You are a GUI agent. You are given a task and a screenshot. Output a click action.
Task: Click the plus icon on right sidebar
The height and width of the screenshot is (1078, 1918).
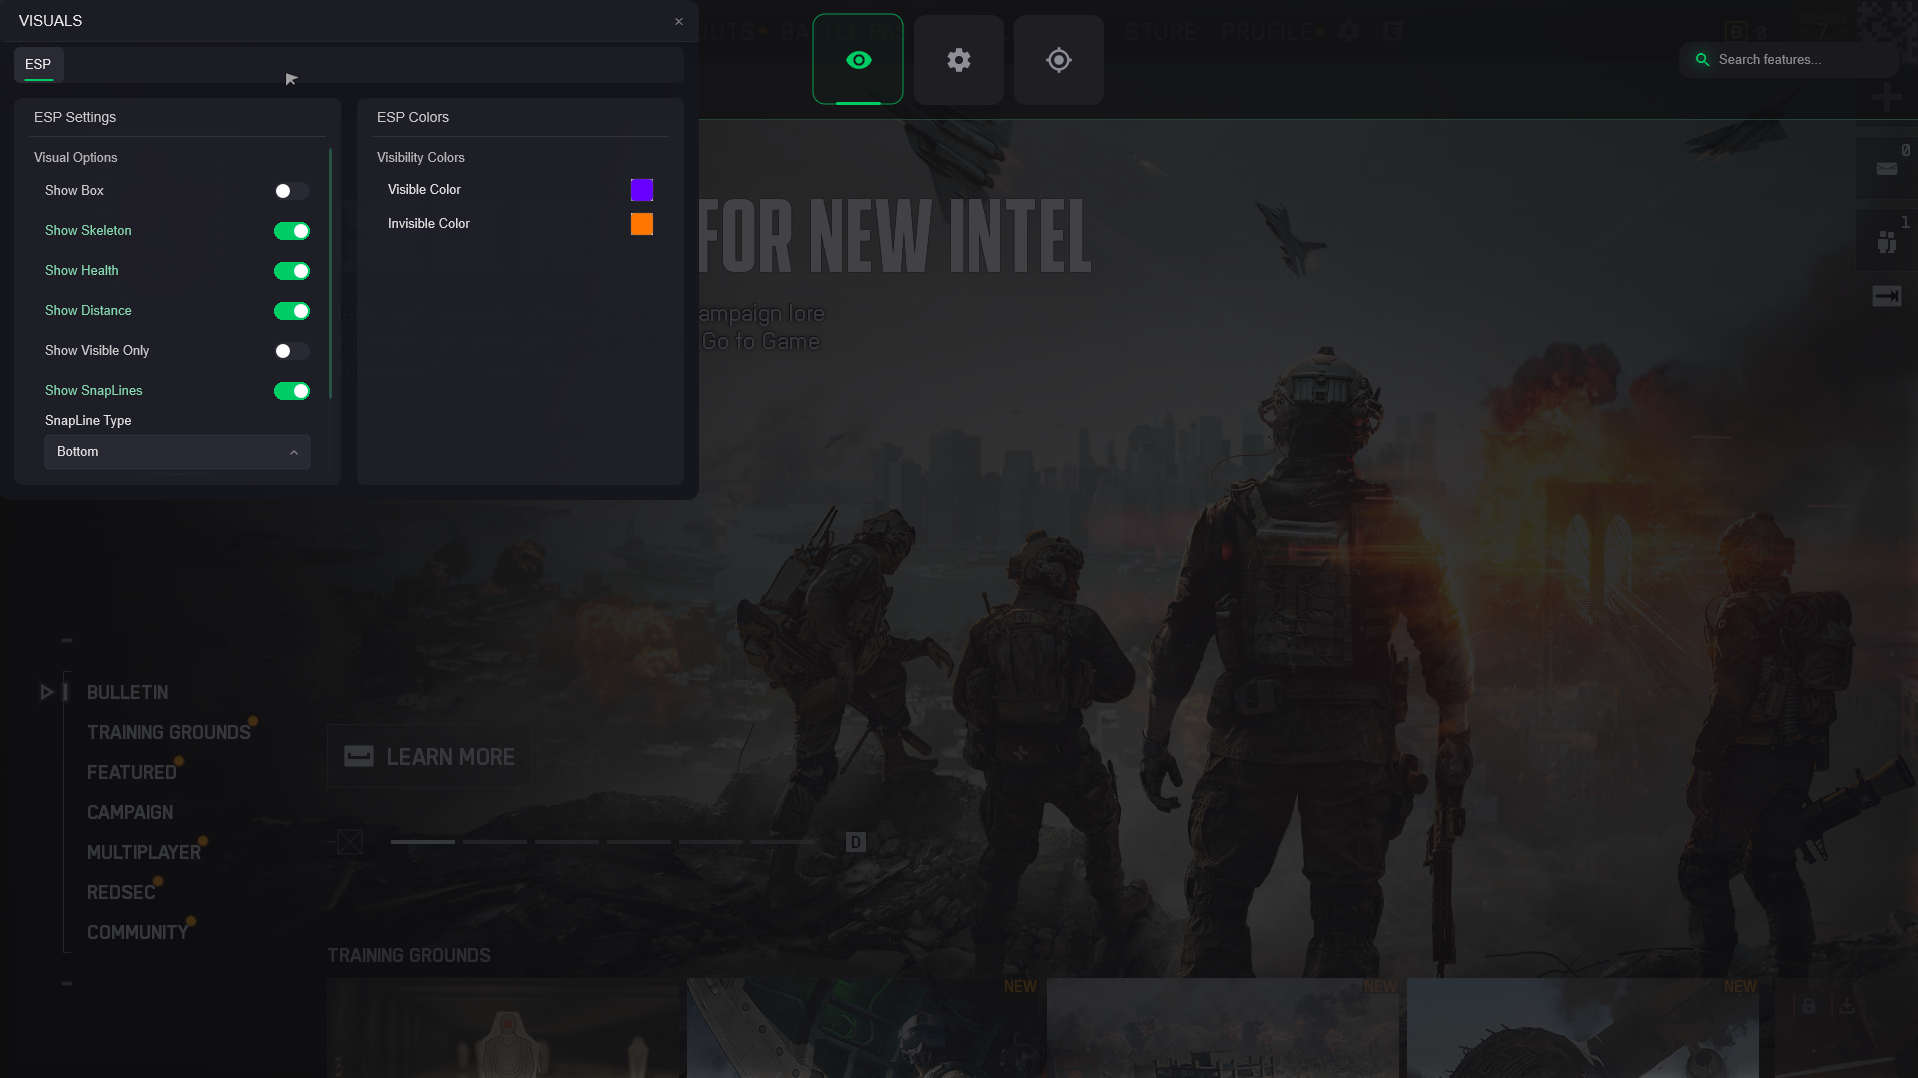pyautogui.click(x=1886, y=98)
